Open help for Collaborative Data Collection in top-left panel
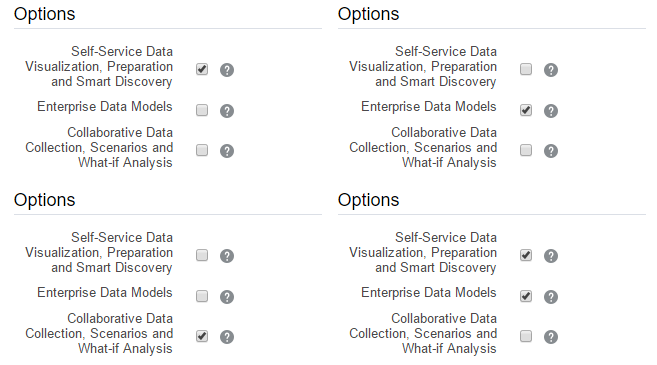 [227, 150]
